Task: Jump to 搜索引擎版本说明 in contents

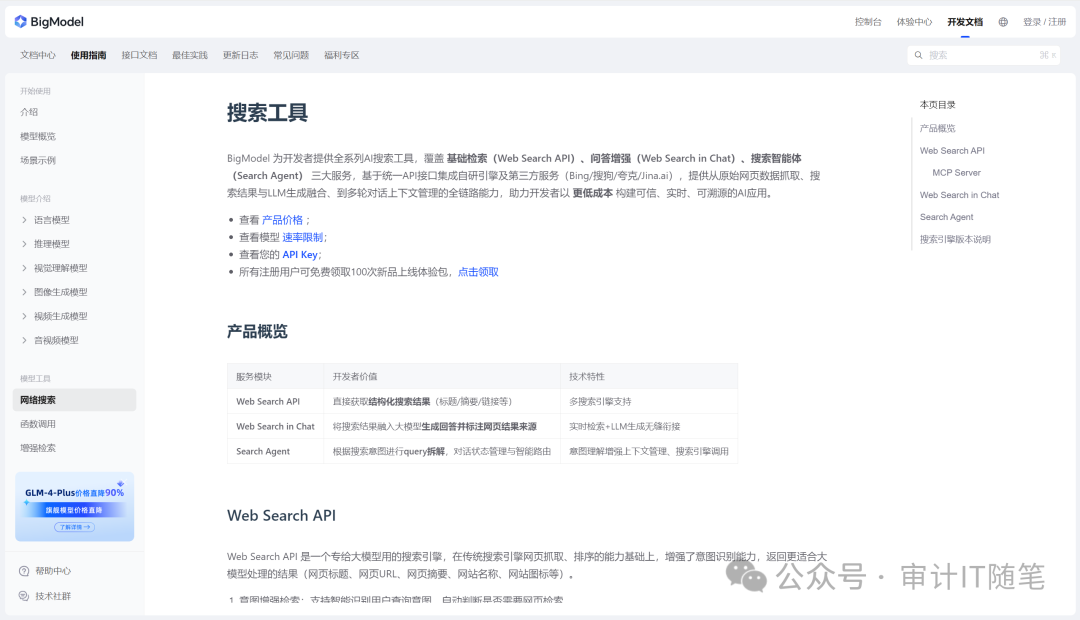Action: point(955,240)
